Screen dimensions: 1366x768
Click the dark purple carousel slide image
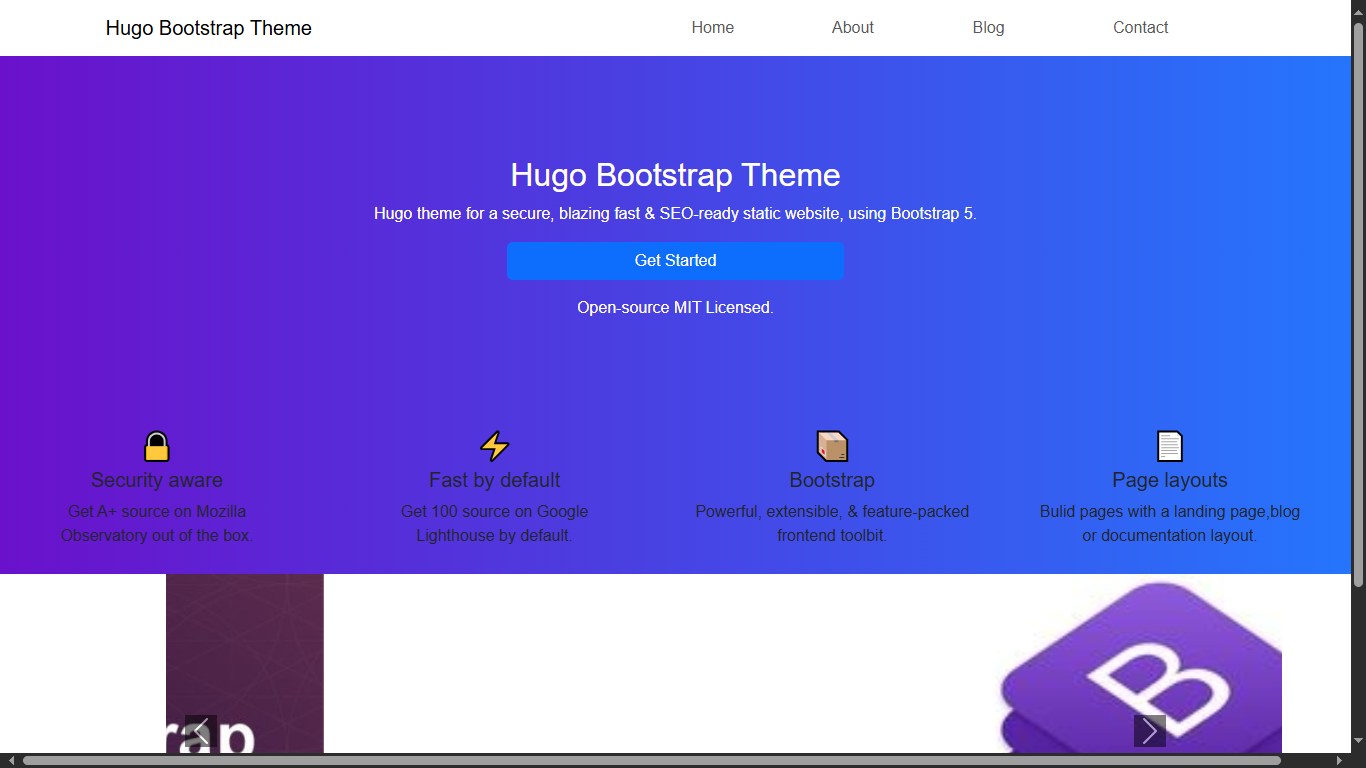point(245,650)
